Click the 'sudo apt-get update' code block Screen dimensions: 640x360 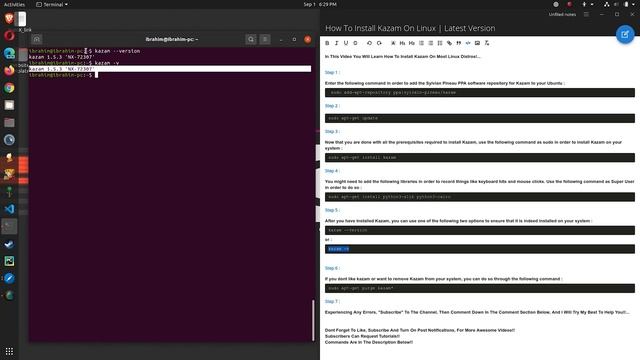[480, 118]
